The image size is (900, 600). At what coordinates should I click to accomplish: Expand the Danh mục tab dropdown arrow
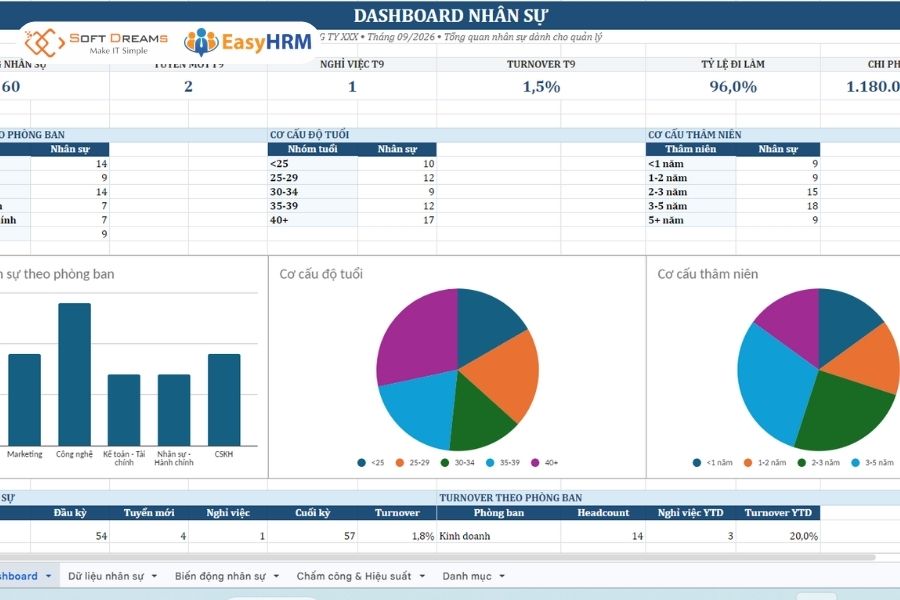point(502,576)
